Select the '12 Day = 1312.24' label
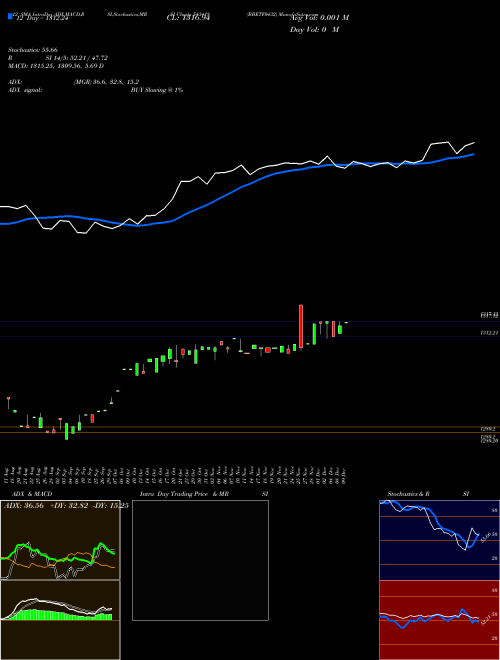500x660 pixels. tap(43, 18)
